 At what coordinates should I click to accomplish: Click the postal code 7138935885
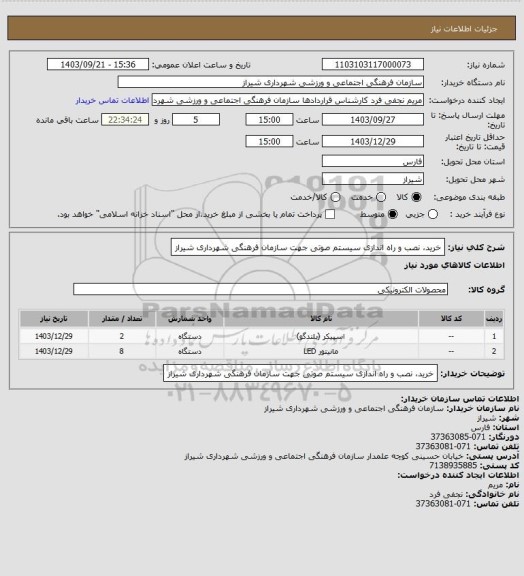coord(453,465)
